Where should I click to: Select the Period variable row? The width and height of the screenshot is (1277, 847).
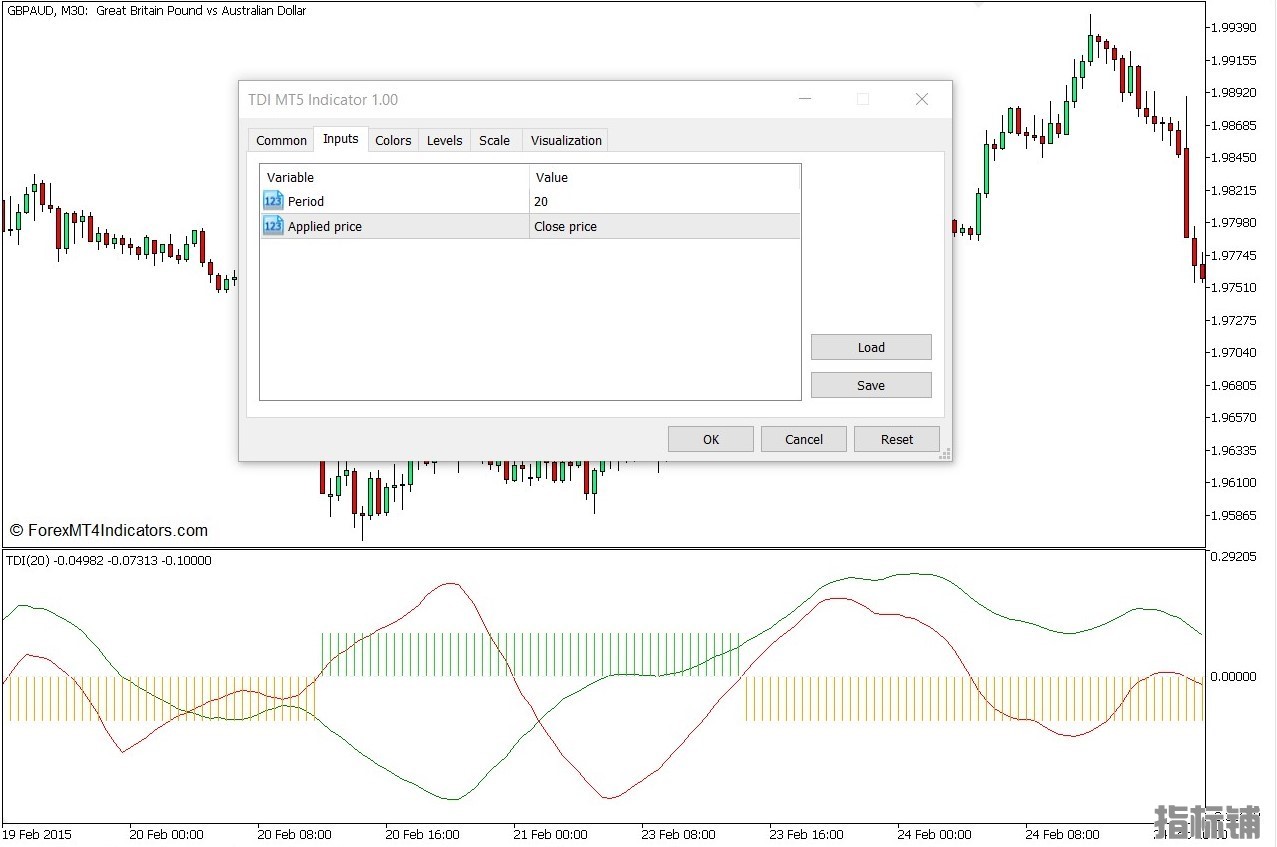pyautogui.click(x=530, y=201)
